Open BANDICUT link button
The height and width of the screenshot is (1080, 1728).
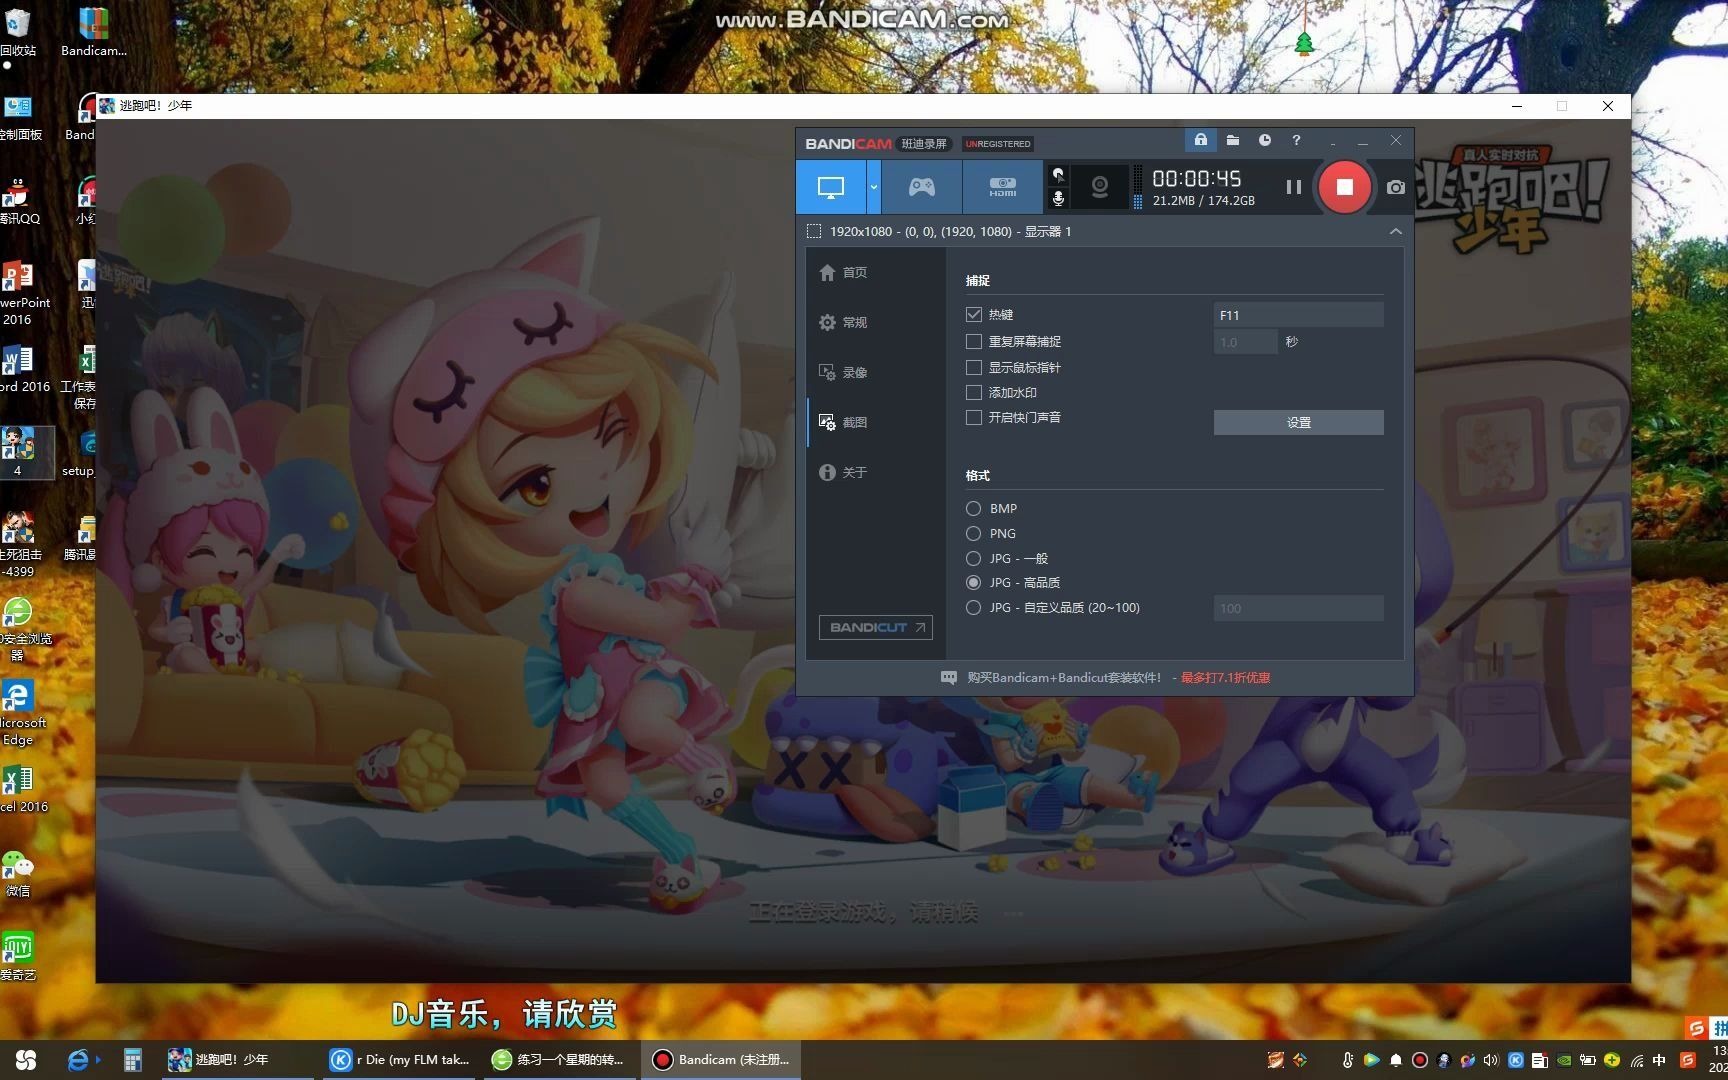coord(875,627)
